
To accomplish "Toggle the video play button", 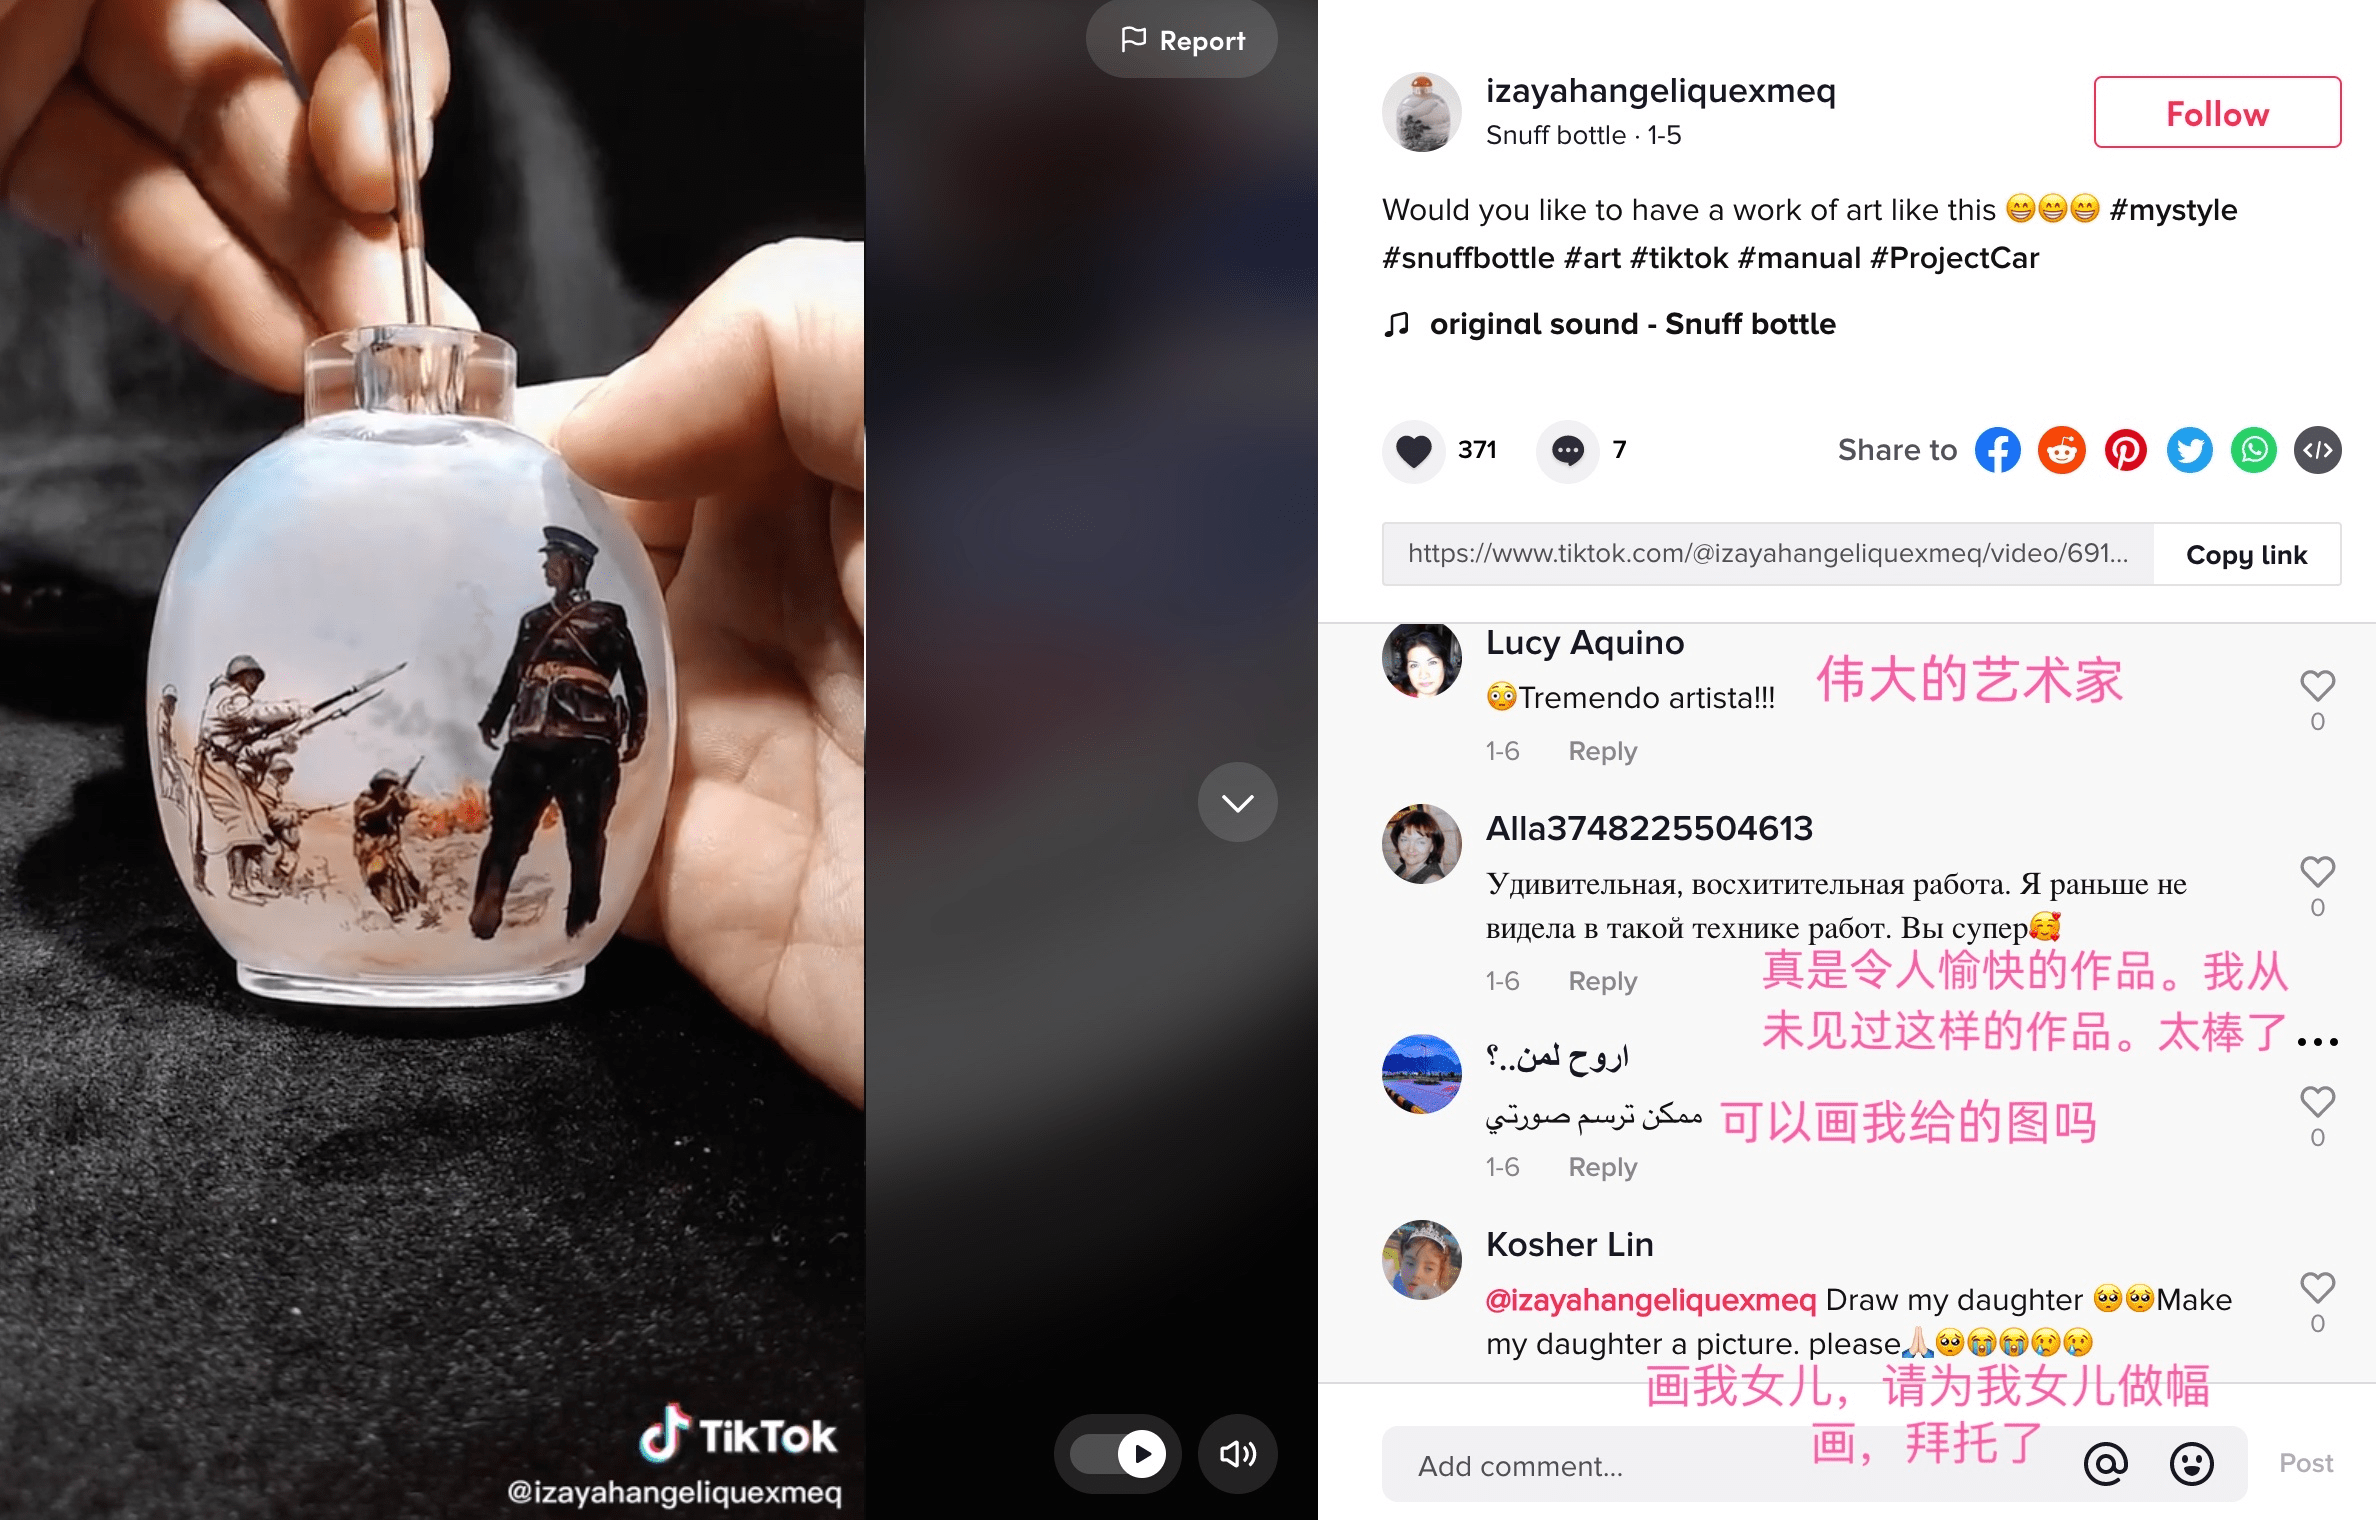I will (1138, 1451).
